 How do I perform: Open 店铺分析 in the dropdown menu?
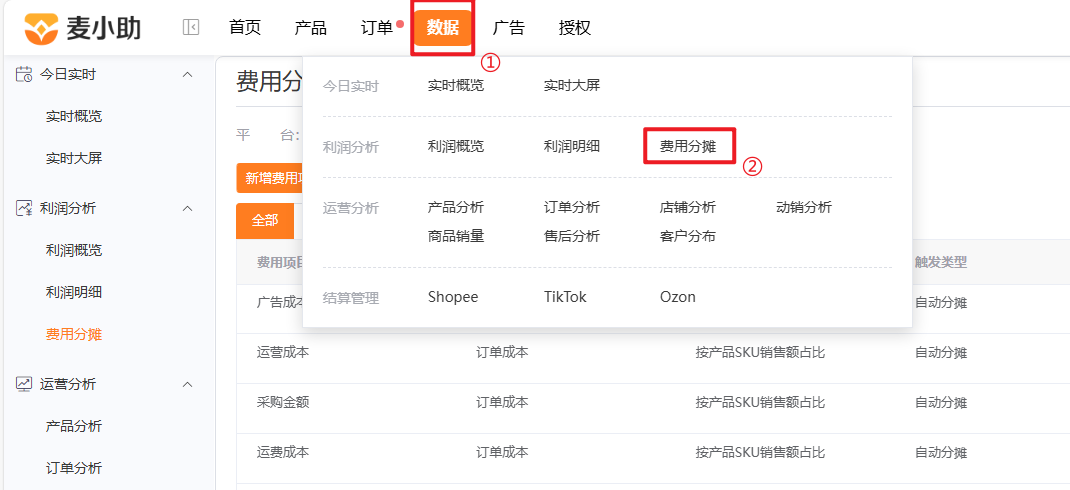688,207
